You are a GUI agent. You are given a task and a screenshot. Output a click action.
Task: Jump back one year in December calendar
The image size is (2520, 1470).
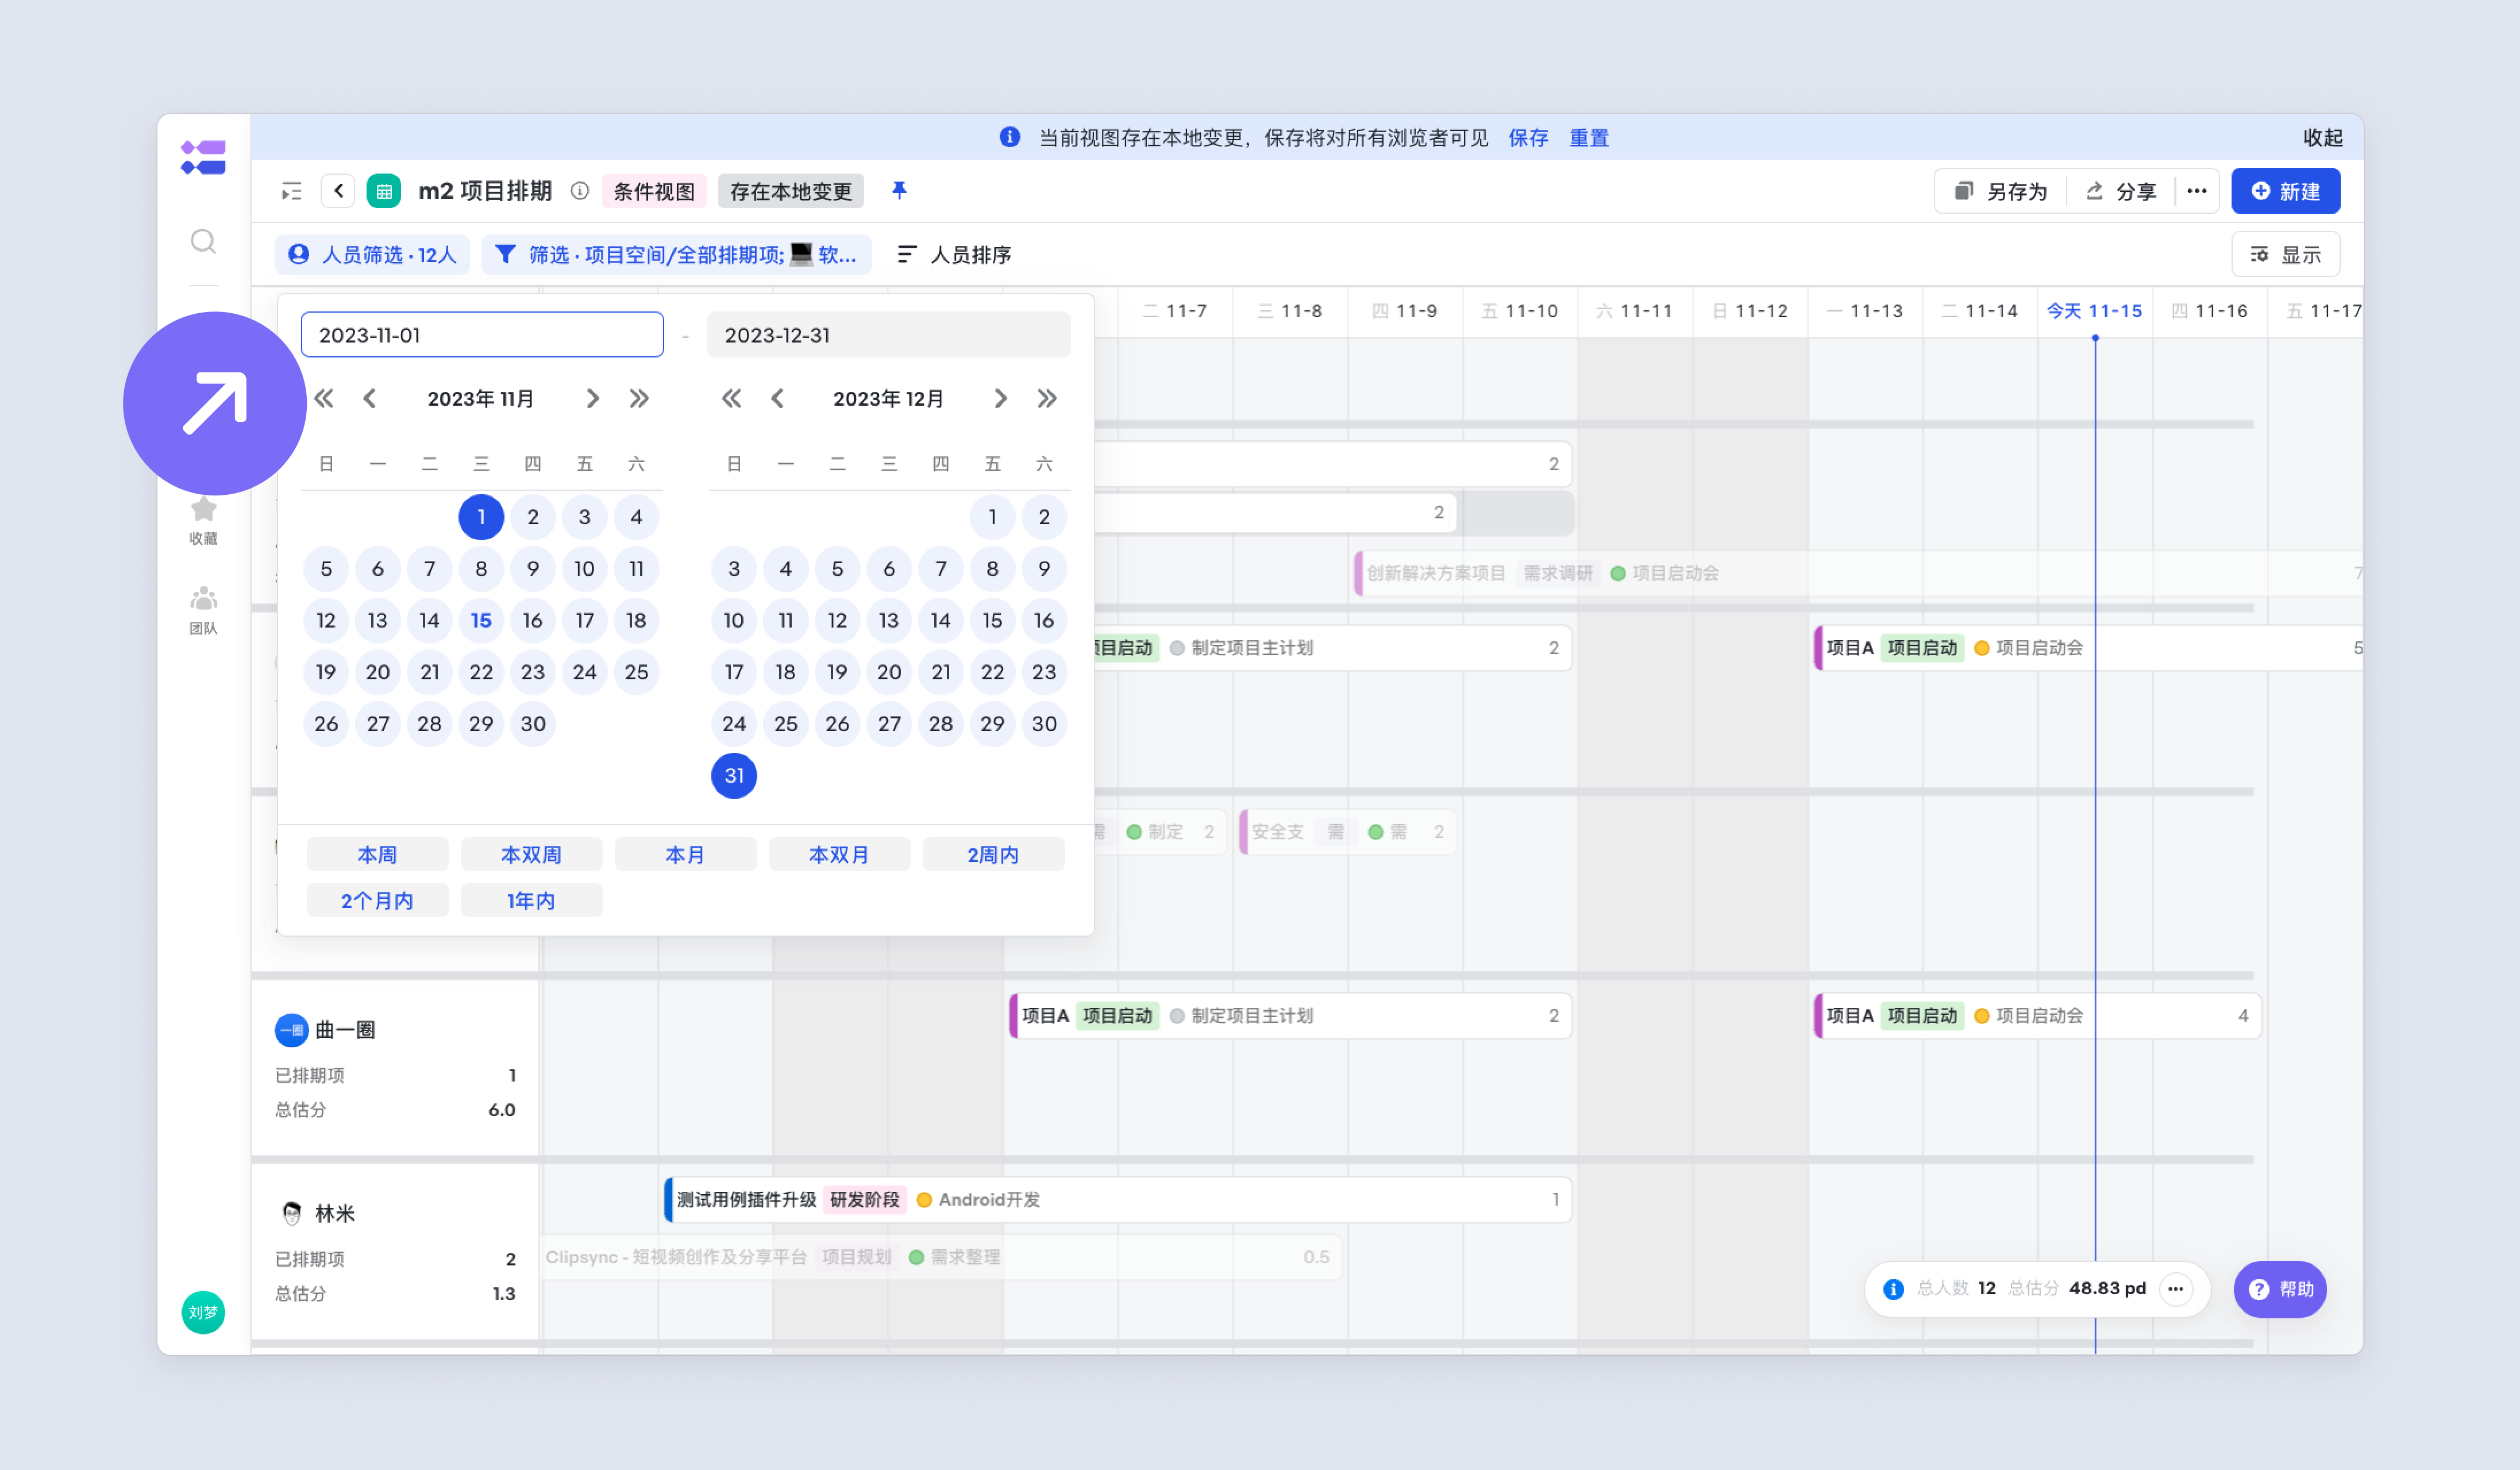click(732, 399)
